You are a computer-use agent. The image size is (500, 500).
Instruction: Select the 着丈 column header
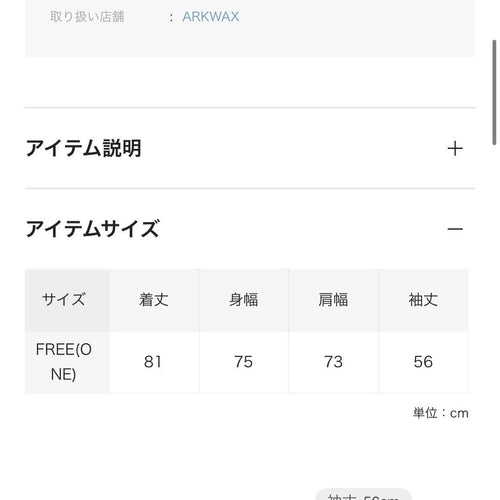tap(154, 300)
